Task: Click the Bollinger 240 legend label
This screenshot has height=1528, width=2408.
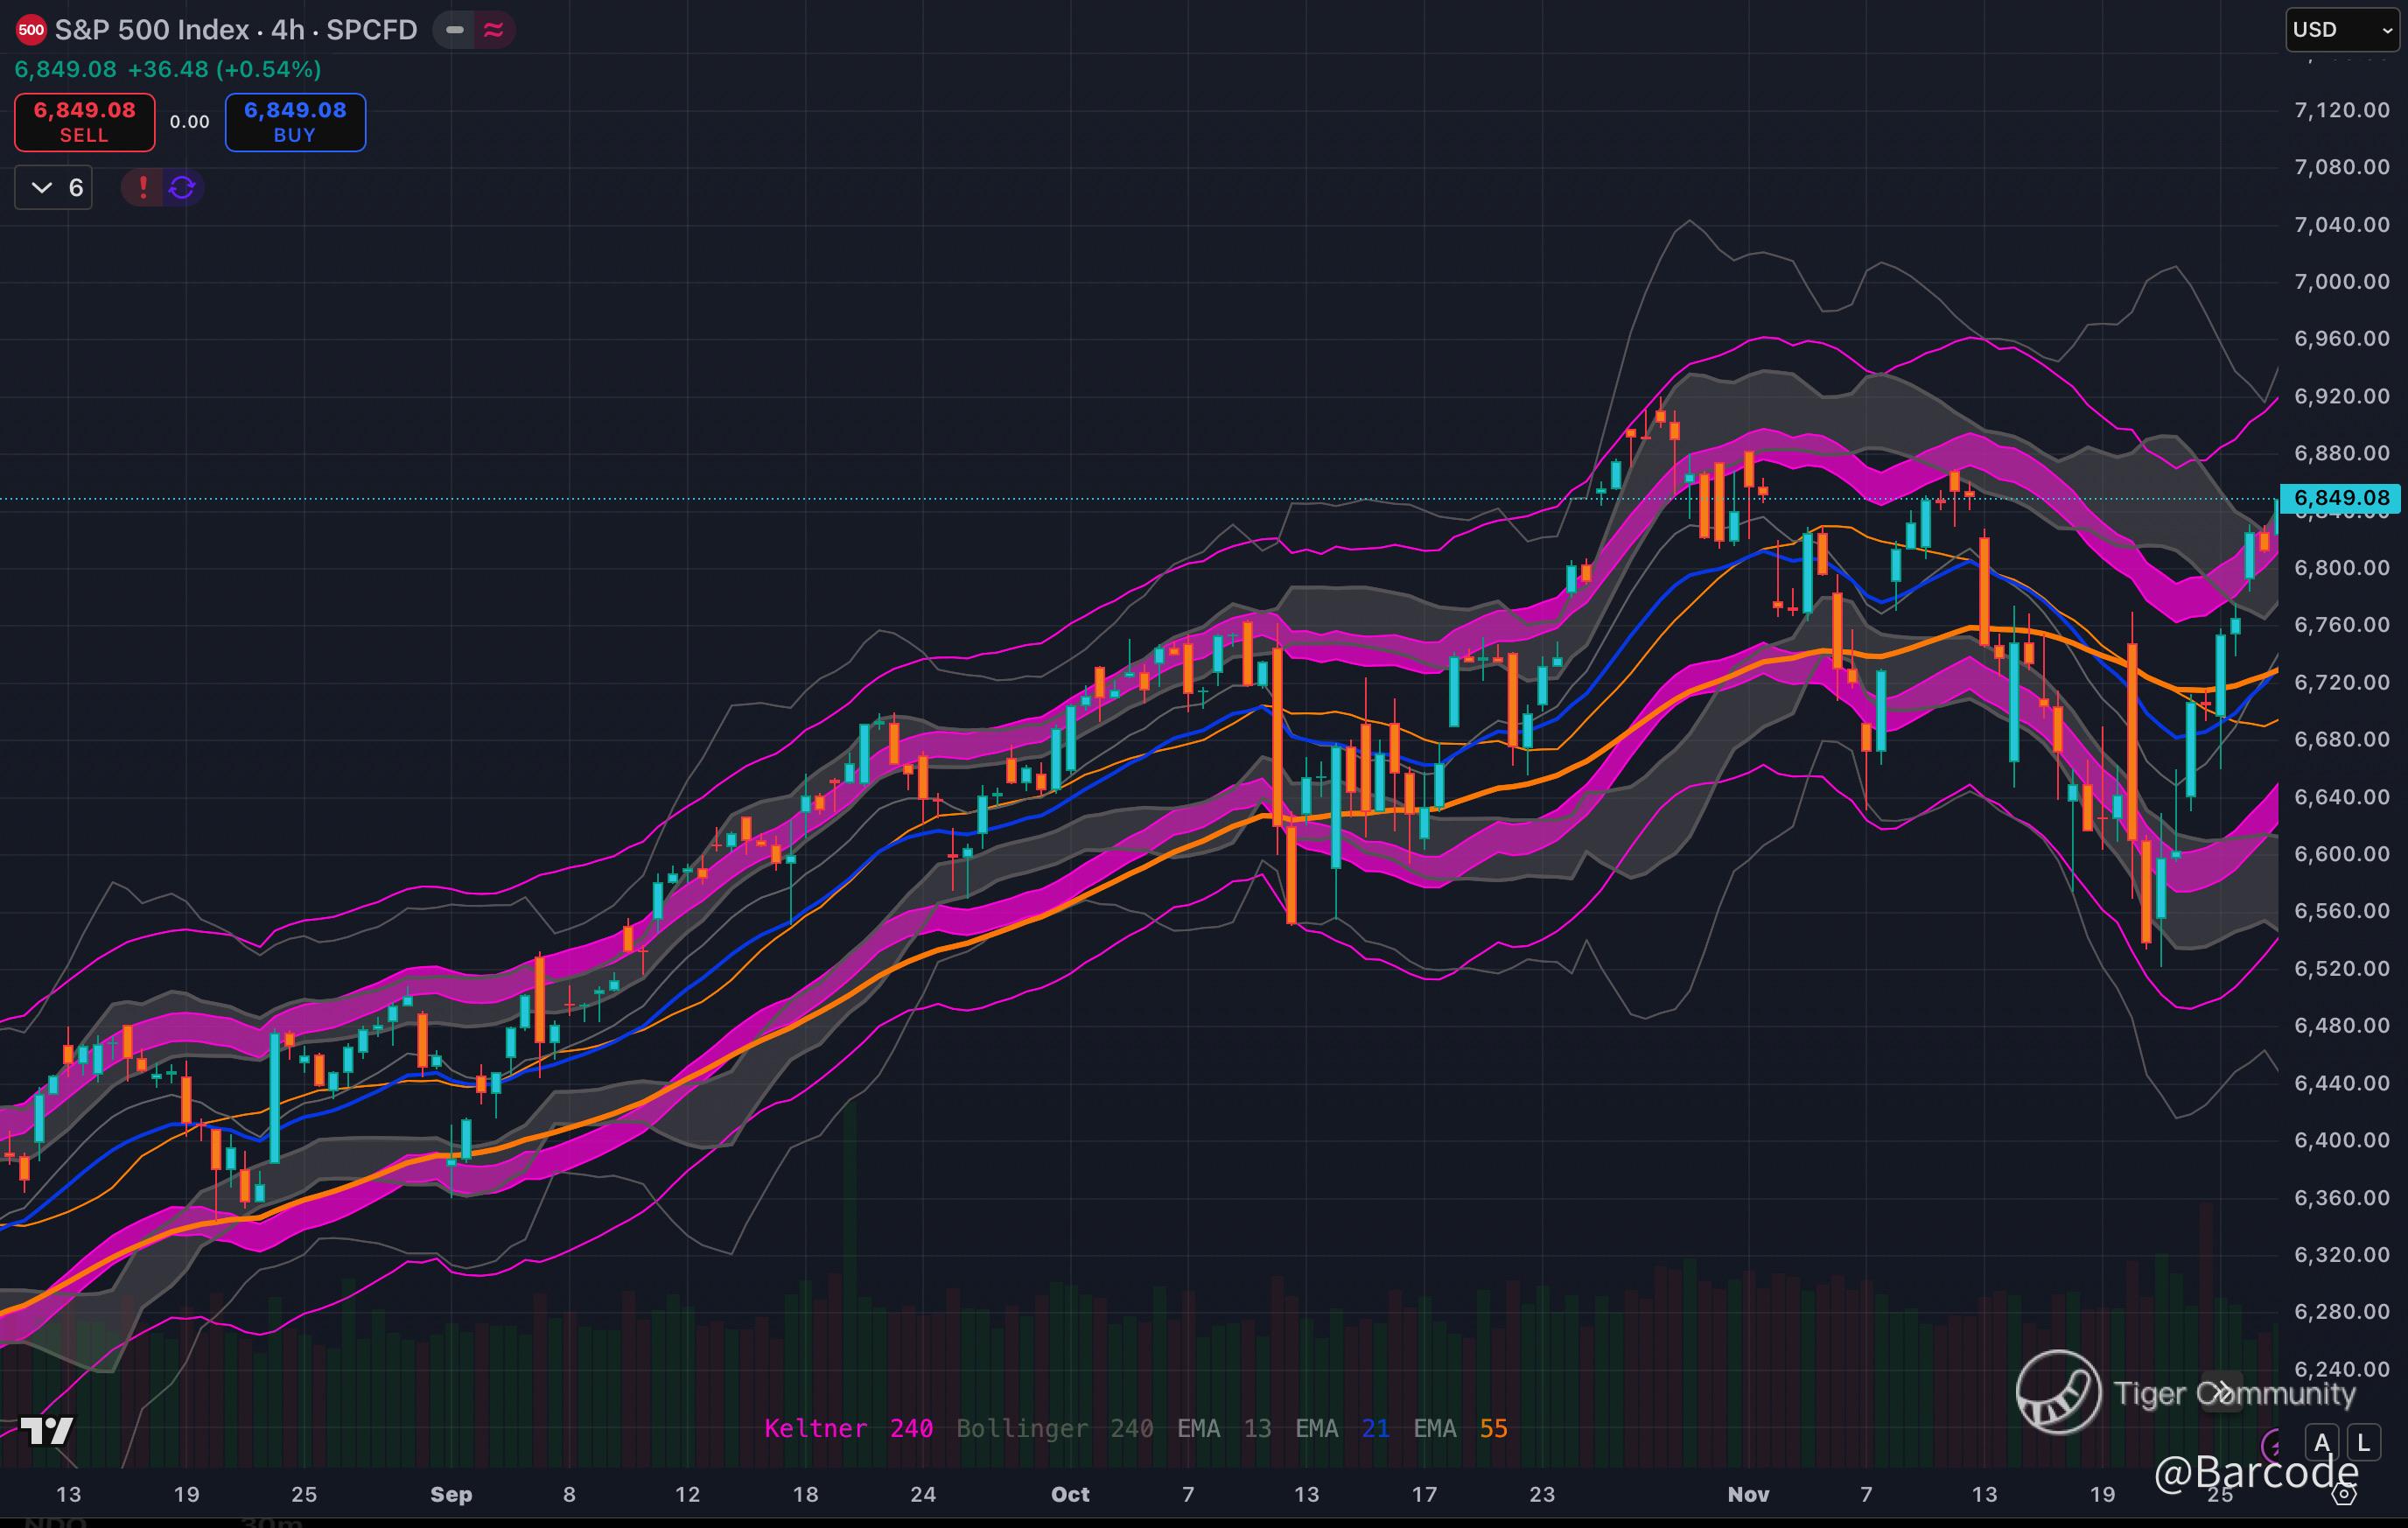Action: [1054, 1428]
